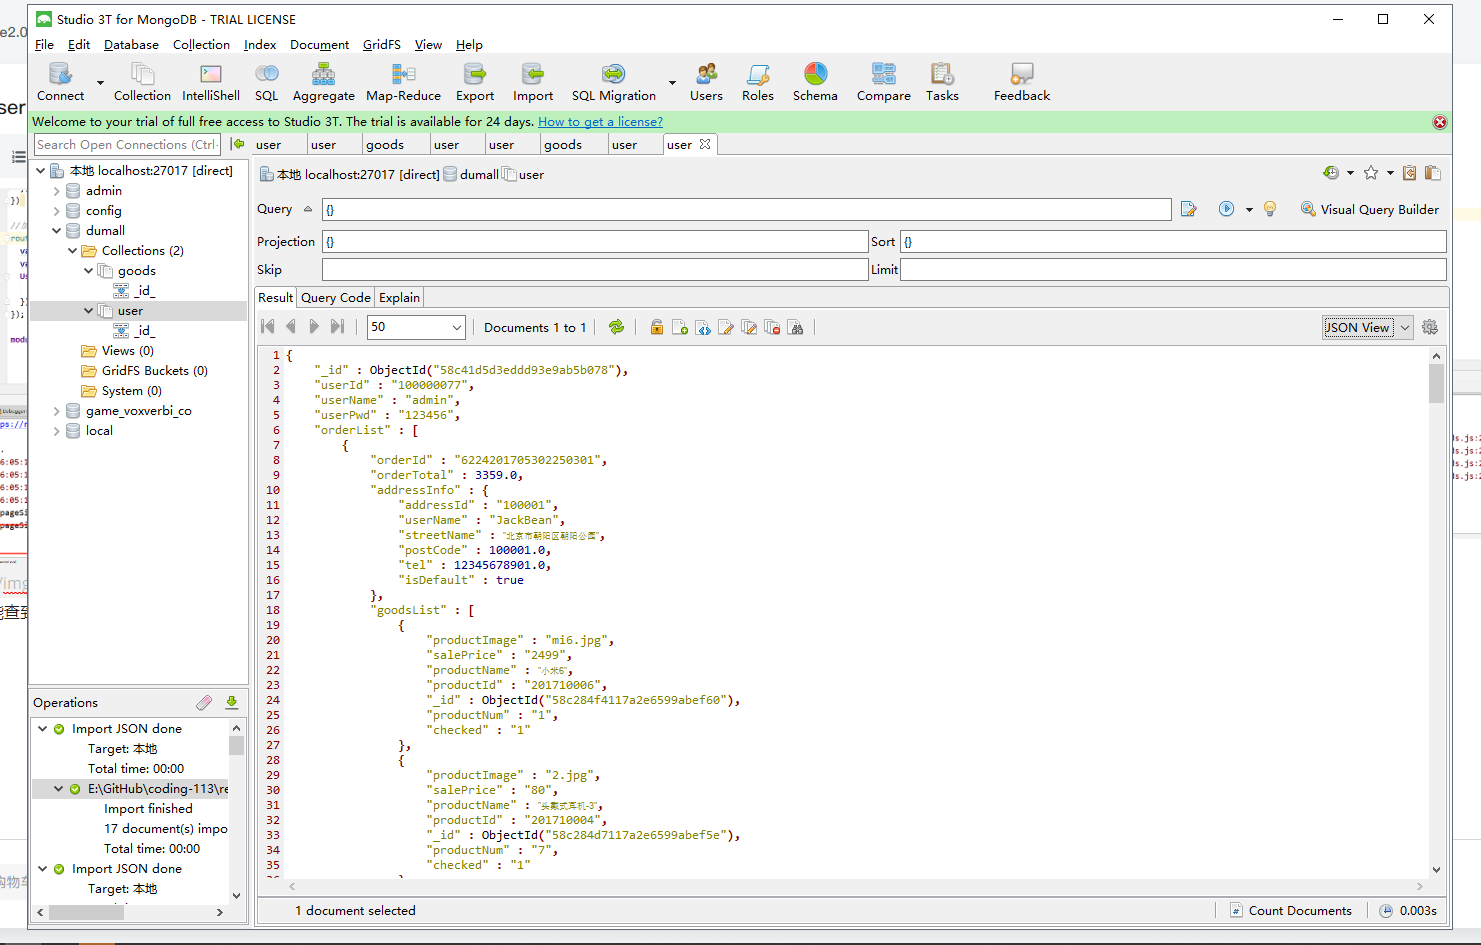This screenshot has height=945, width=1481.
Task: Select the user collection in the tree
Action: tap(130, 311)
